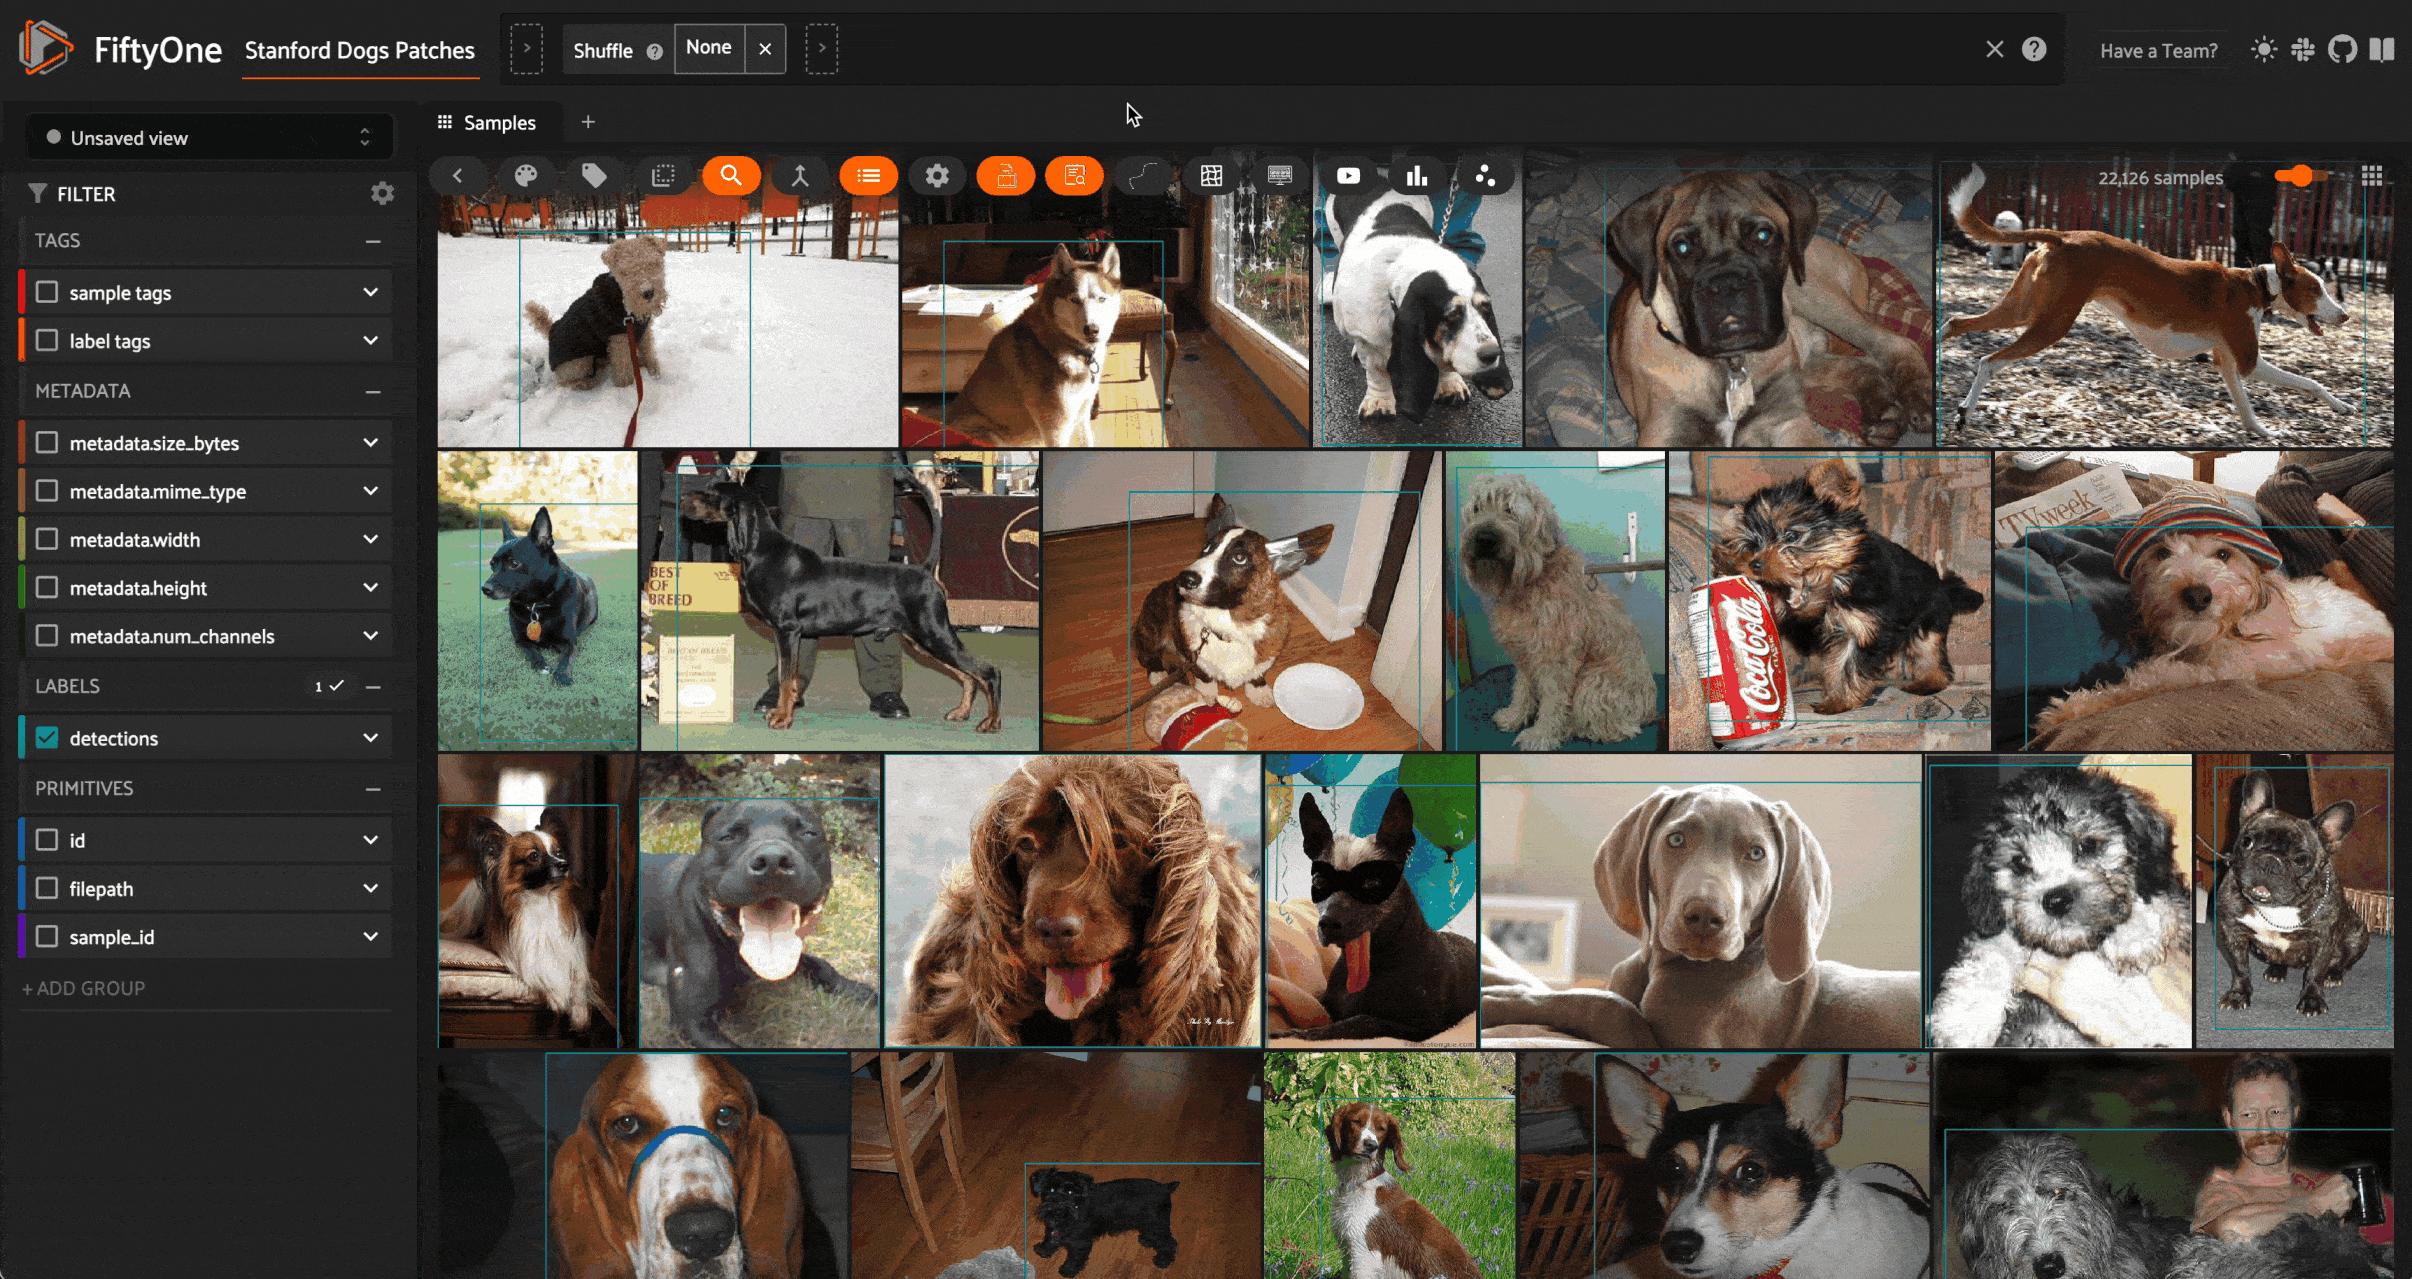Open the color palette settings icon

click(525, 176)
